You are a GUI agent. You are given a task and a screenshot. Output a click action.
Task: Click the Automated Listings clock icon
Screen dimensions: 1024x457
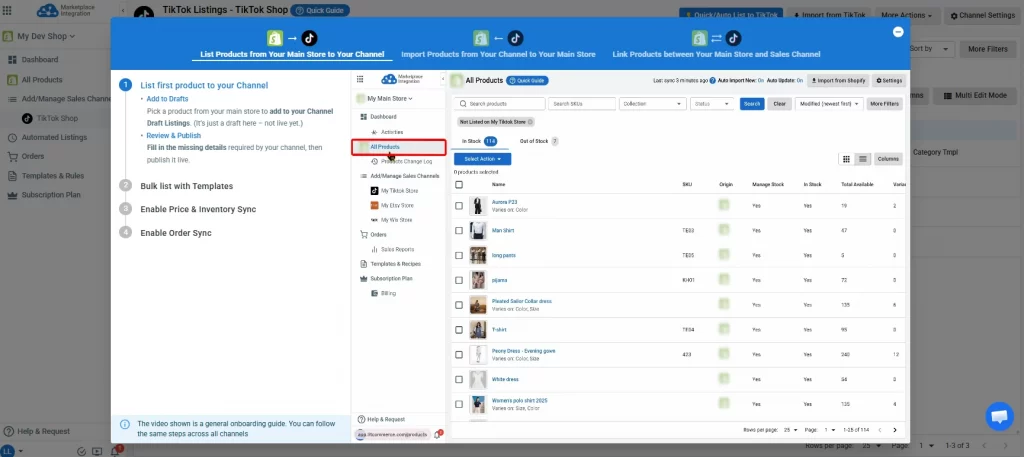point(12,138)
